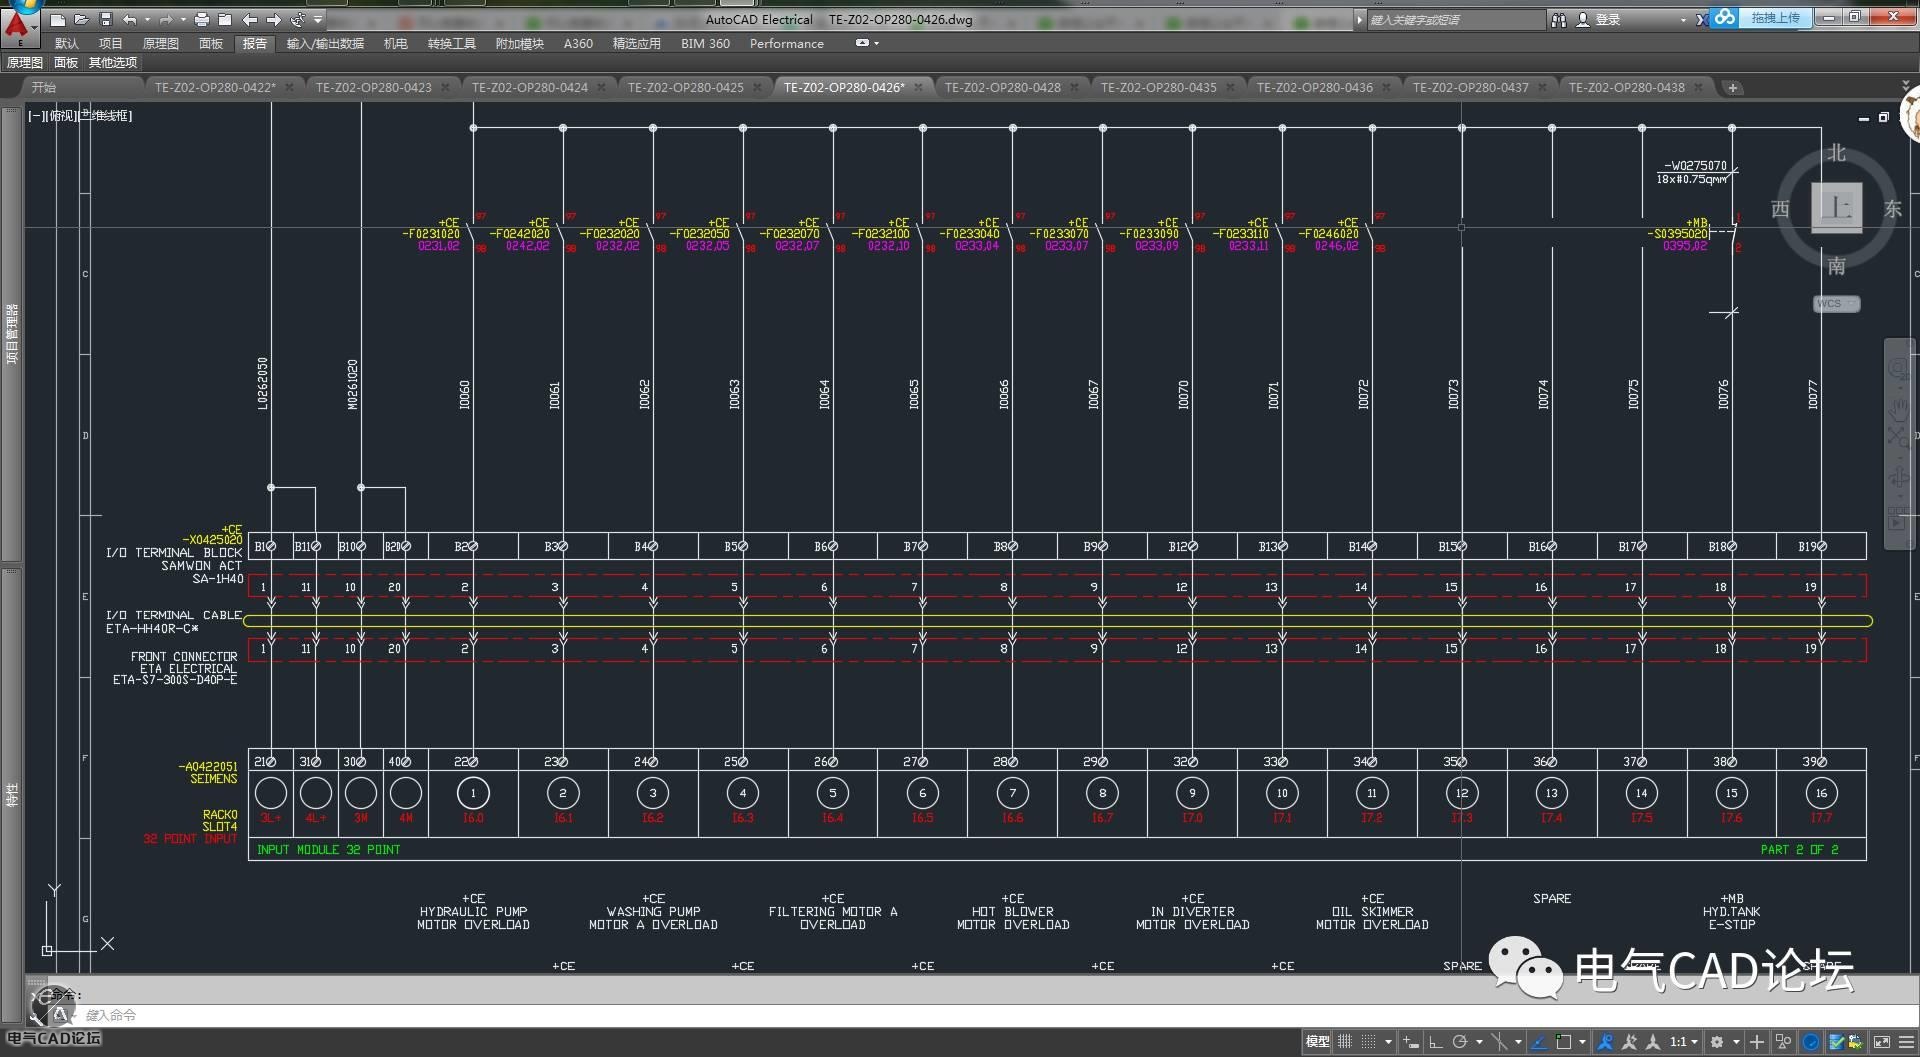Go to previous project drawing arrow
Viewport: 1920px width, 1057px height.
pyautogui.click(x=249, y=19)
